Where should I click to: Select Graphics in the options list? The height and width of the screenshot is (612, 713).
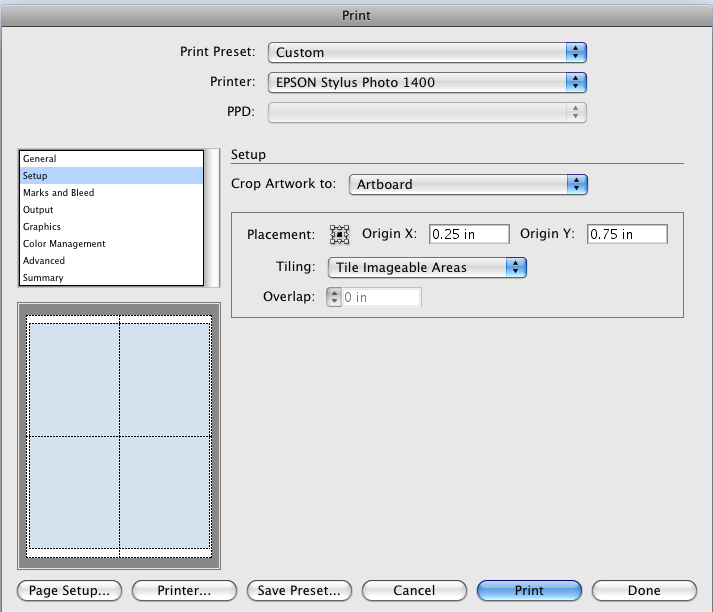pyautogui.click(x=111, y=226)
